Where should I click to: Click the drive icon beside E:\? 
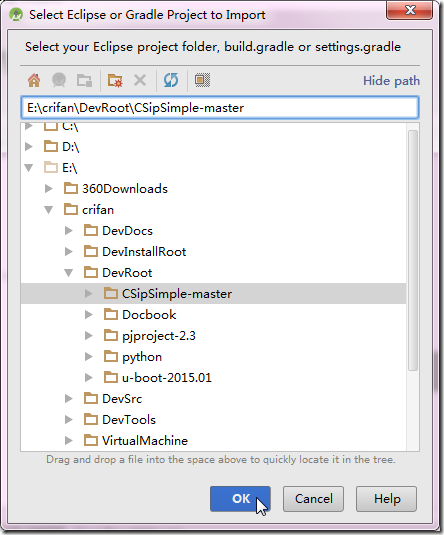(51, 167)
